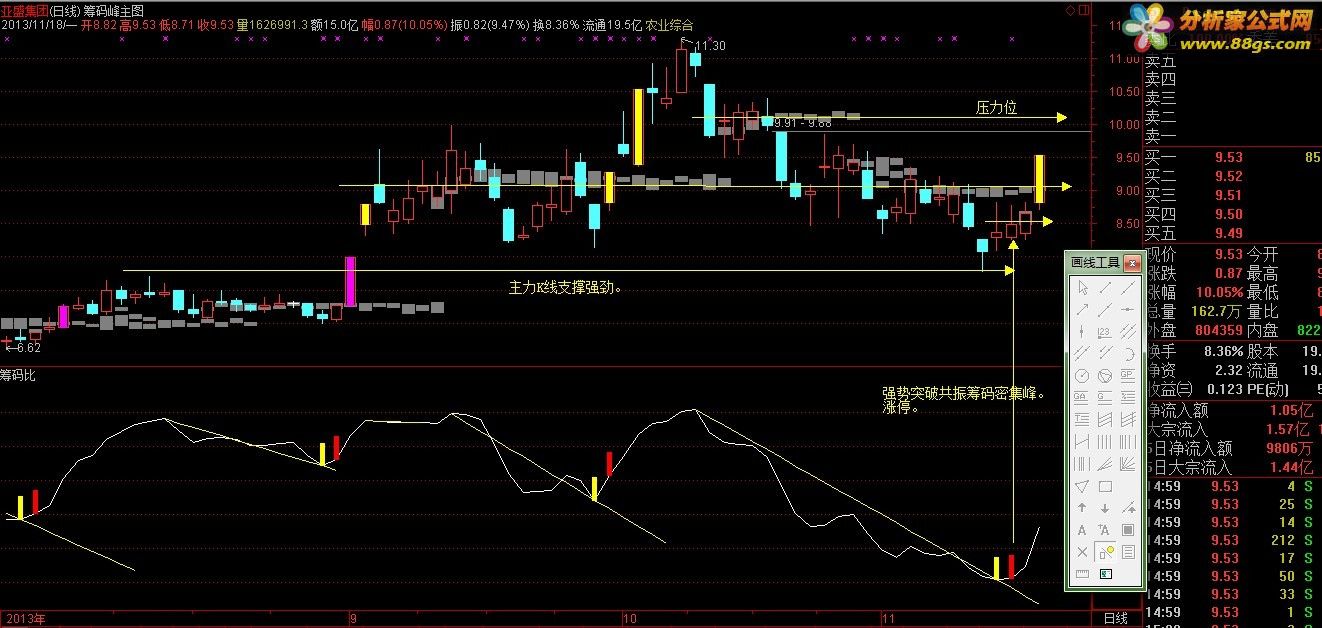
Task: Select the ruler measuring tool
Action: click(x=1082, y=573)
